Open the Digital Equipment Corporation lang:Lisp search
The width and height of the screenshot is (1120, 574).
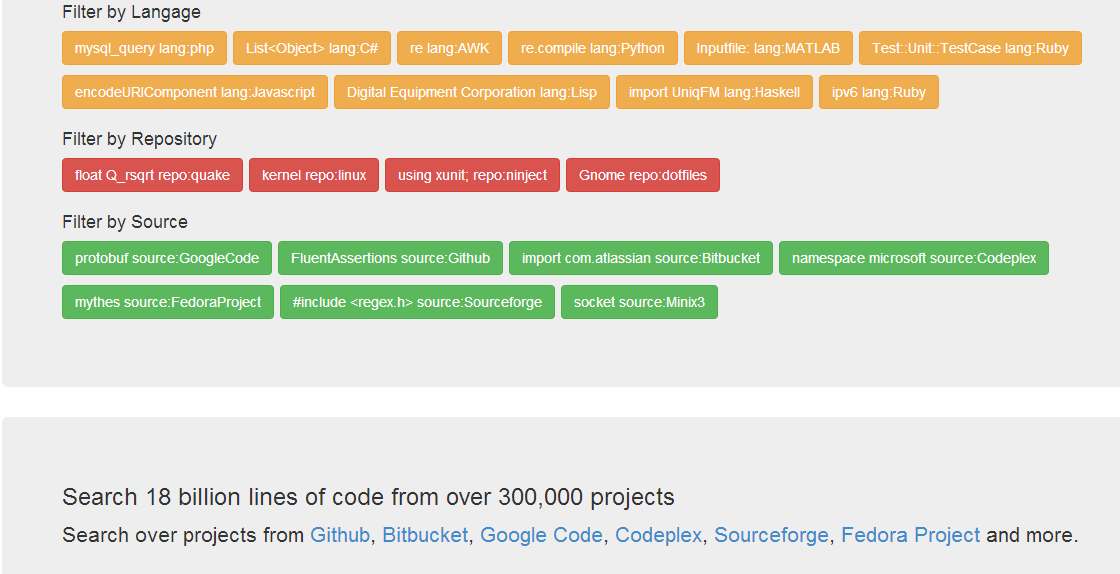click(472, 92)
